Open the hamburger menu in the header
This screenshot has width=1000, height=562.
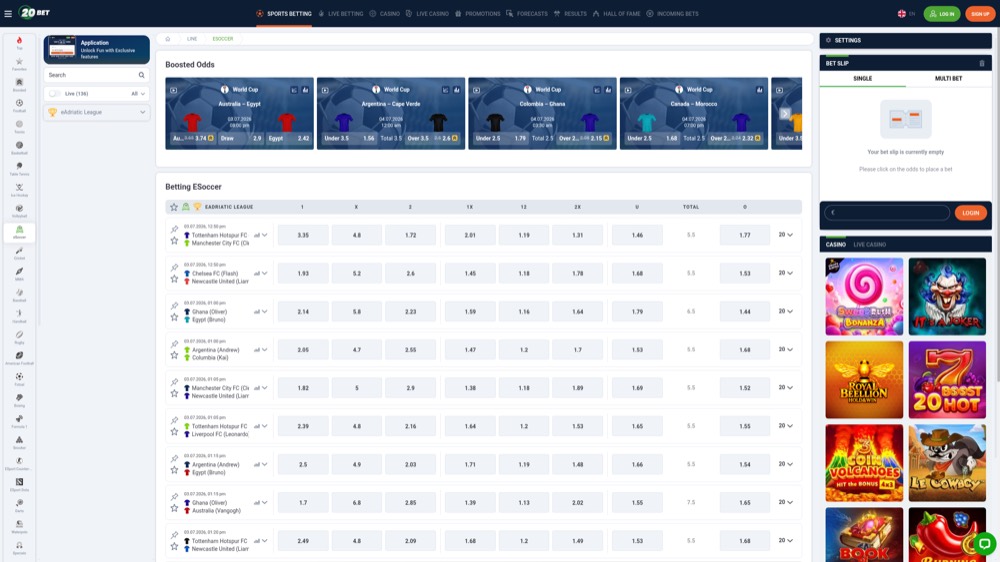pyautogui.click(x=8, y=13)
